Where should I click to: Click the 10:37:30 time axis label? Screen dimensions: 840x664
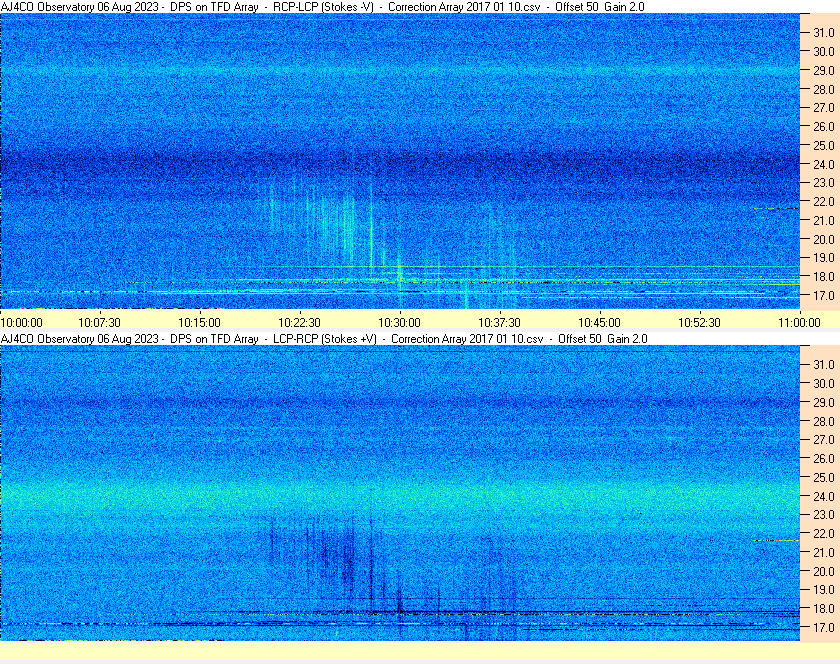click(499, 323)
